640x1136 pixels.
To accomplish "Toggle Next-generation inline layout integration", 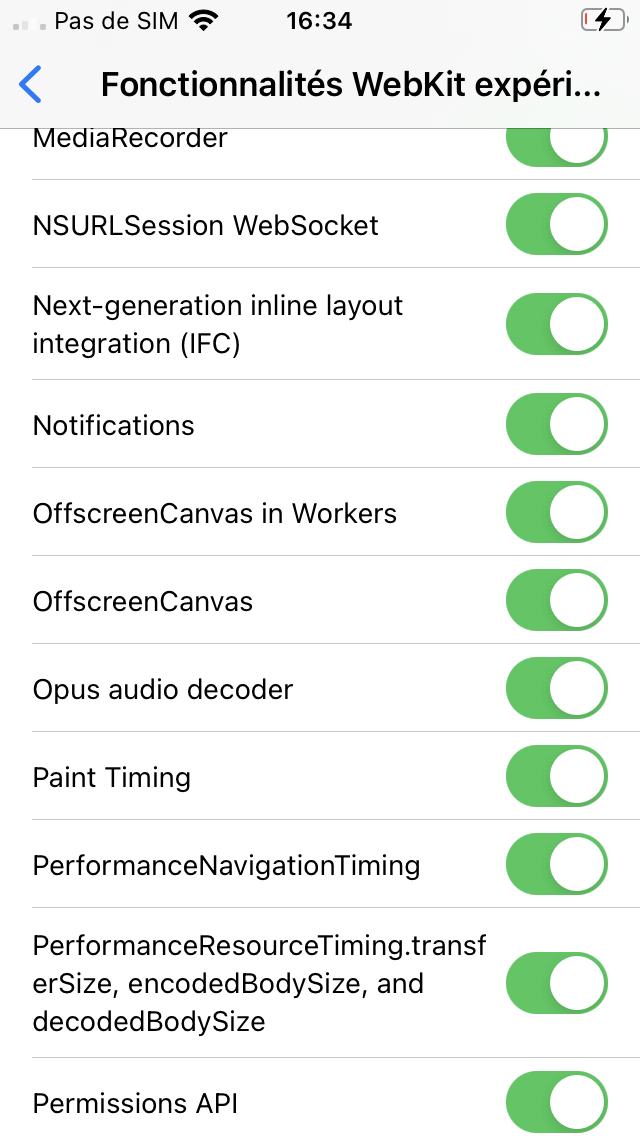I will (557, 324).
